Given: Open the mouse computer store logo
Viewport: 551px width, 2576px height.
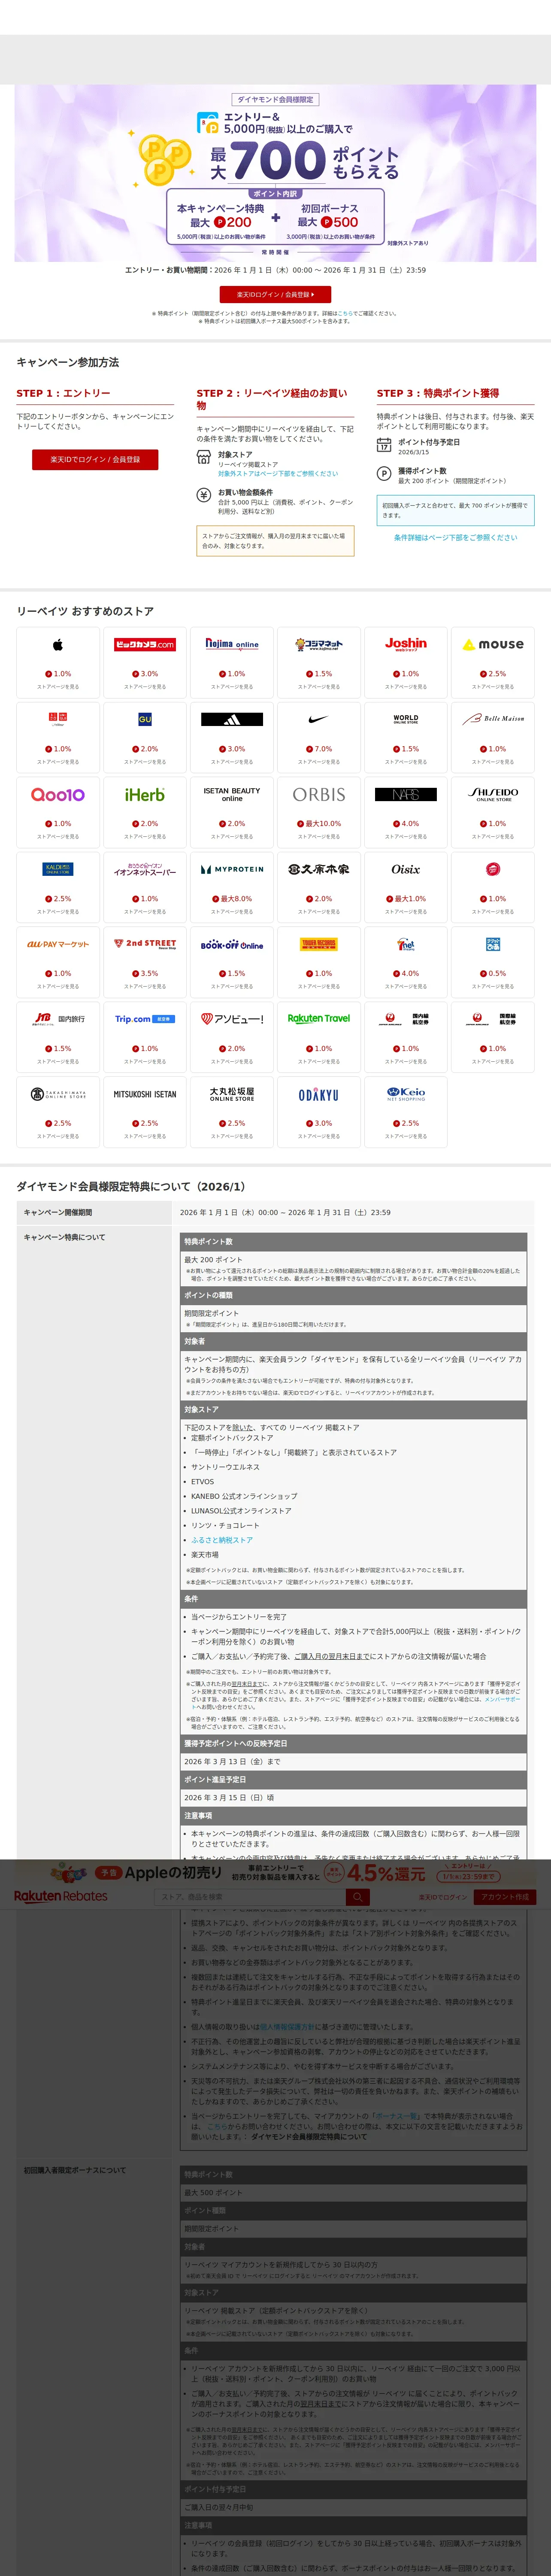Looking at the screenshot, I should pyautogui.click(x=493, y=645).
